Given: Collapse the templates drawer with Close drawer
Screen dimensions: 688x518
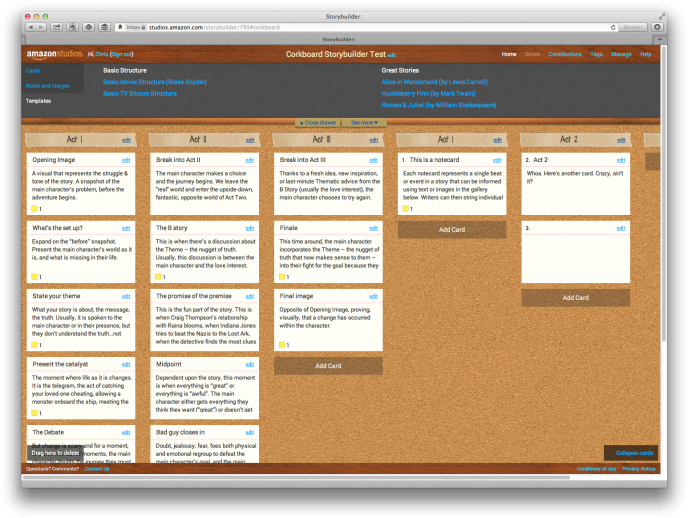Looking at the screenshot, I should tap(318, 123).
